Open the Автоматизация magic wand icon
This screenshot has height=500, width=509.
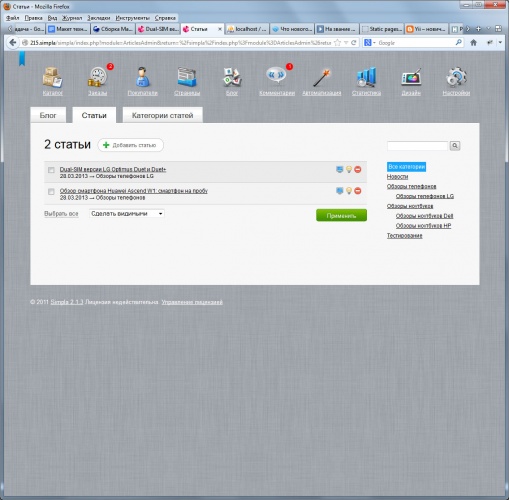click(x=321, y=77)
